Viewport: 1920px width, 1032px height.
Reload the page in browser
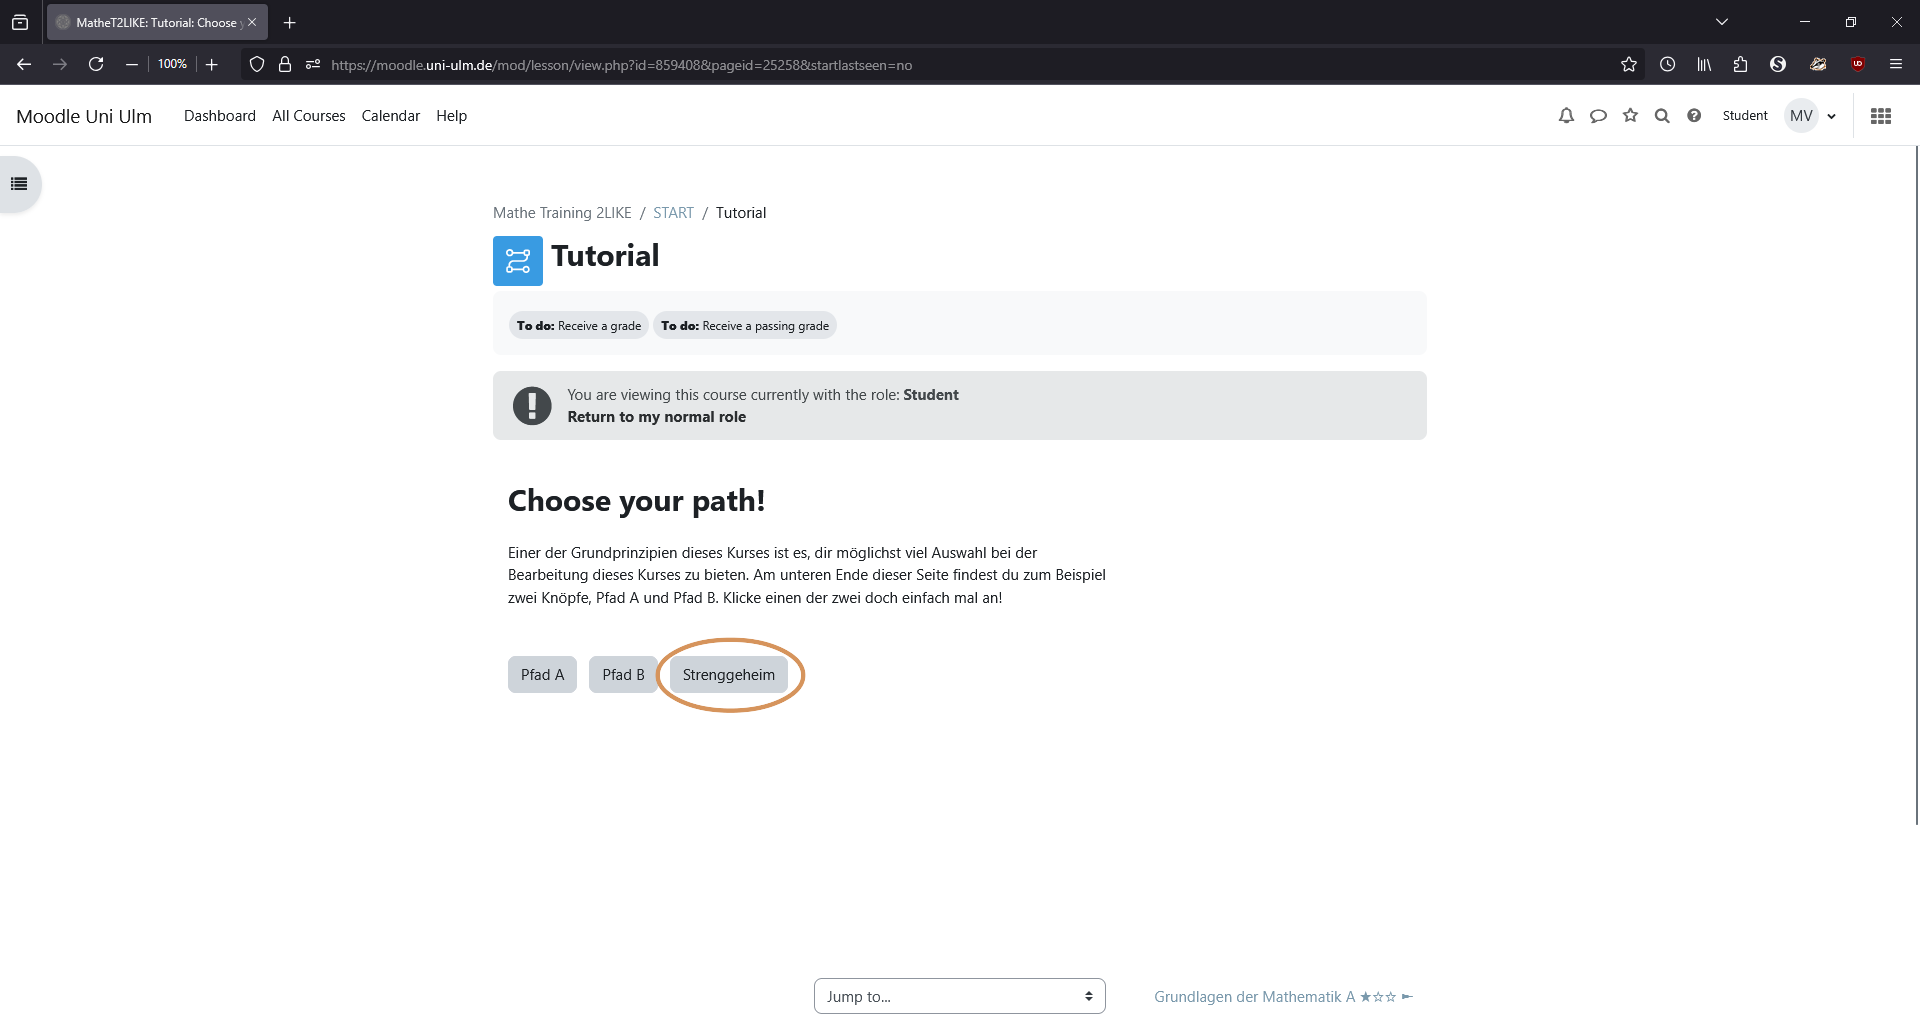click(96, 64)
